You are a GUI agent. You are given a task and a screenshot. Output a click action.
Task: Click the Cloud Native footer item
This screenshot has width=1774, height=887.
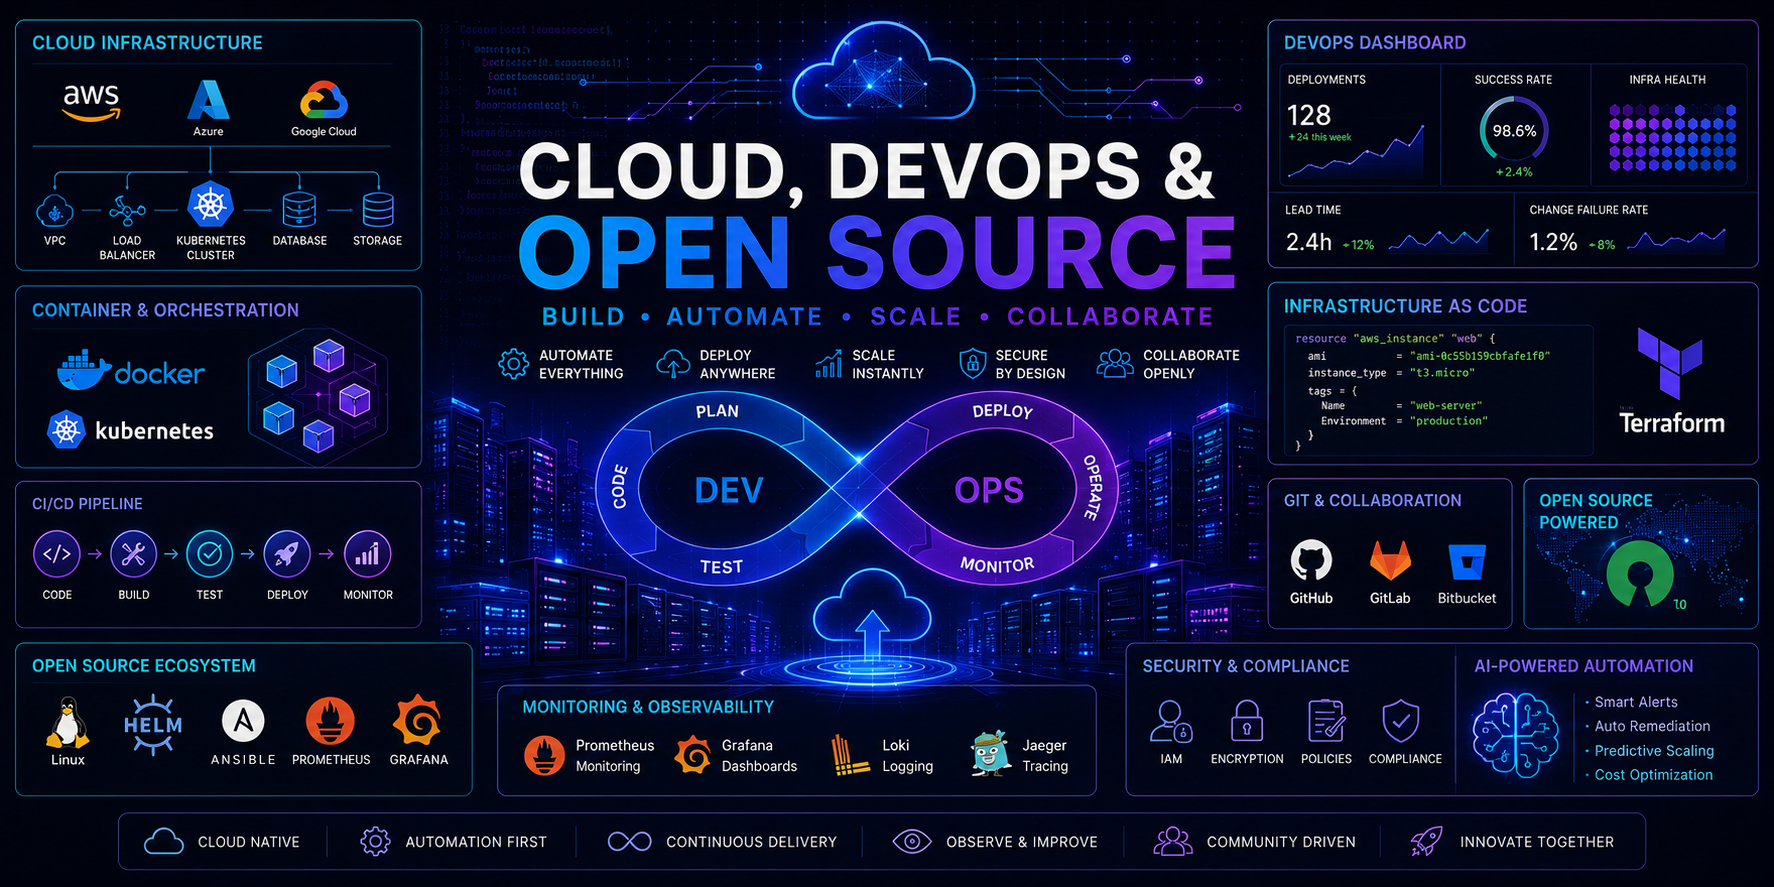pos(222,842)
